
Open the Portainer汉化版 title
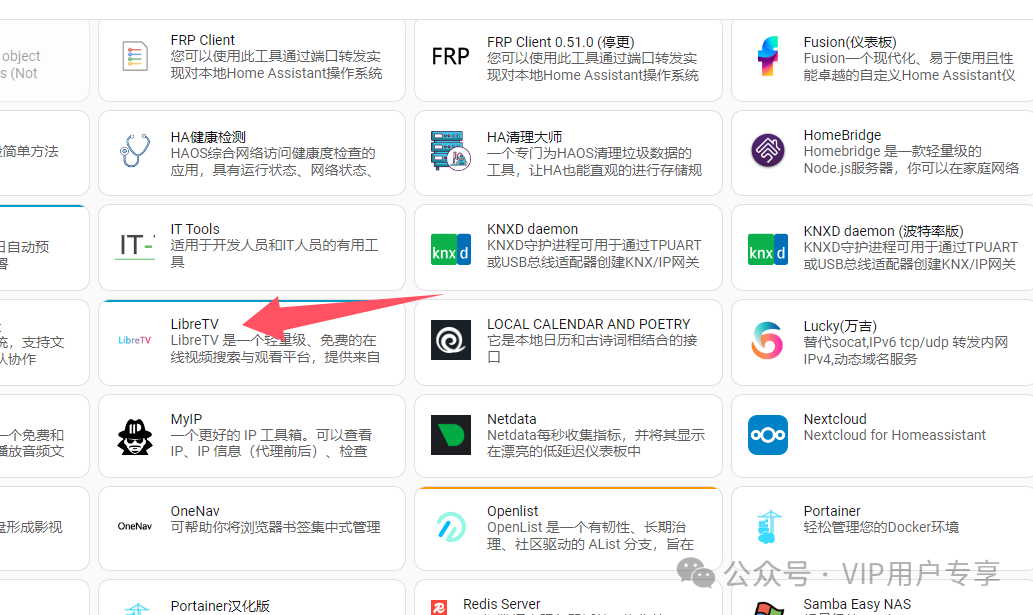point(220,606)
